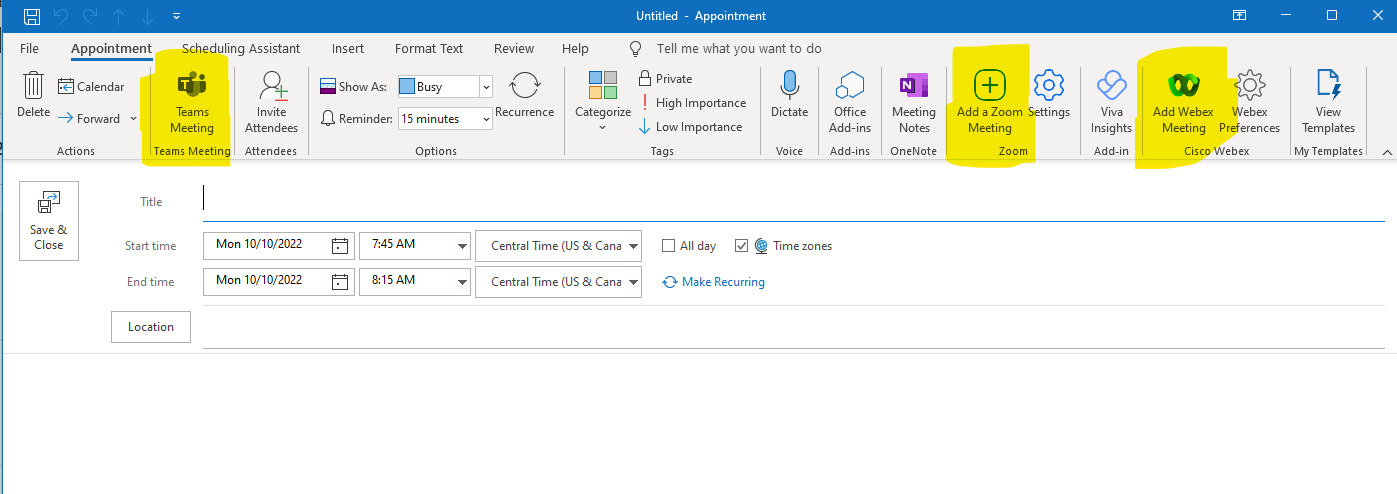Open the Review tab
1397x494 pixels.
point(514,48)
